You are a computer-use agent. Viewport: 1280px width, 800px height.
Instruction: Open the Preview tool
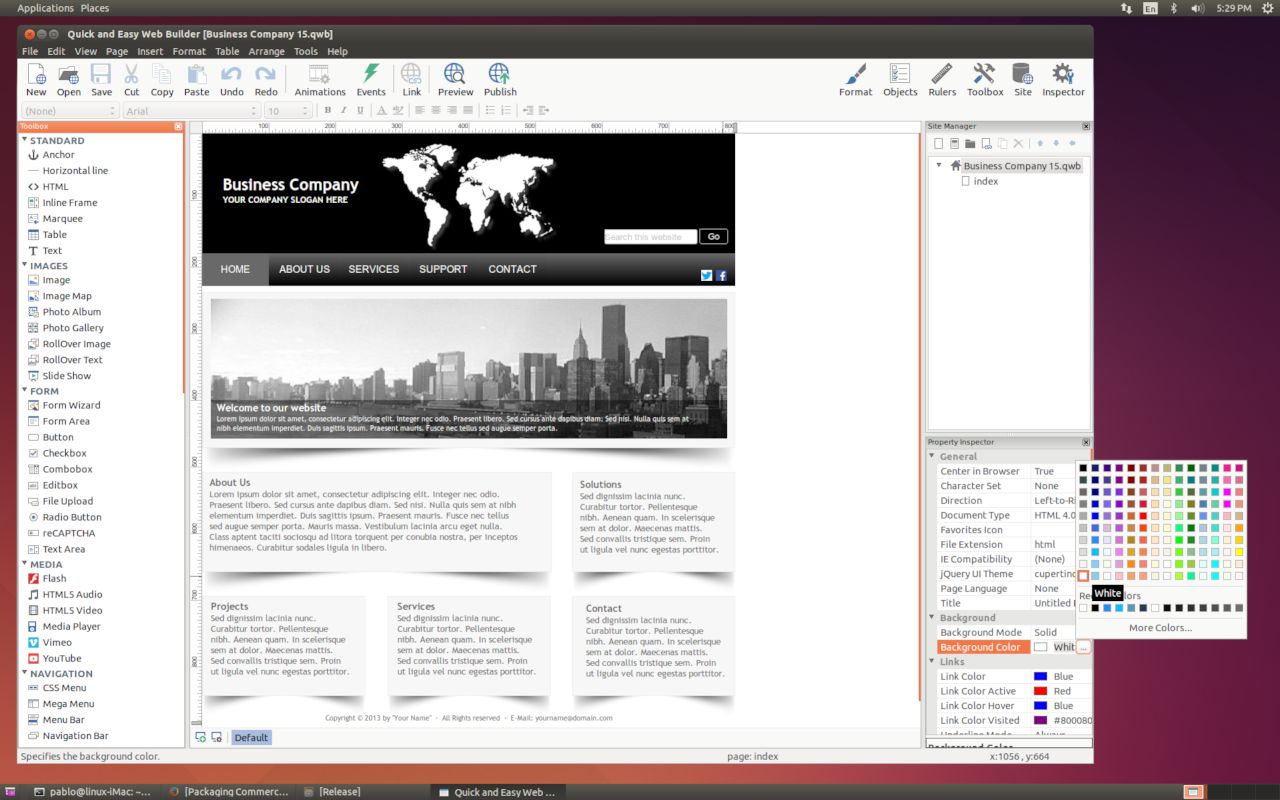click(455, 79)
